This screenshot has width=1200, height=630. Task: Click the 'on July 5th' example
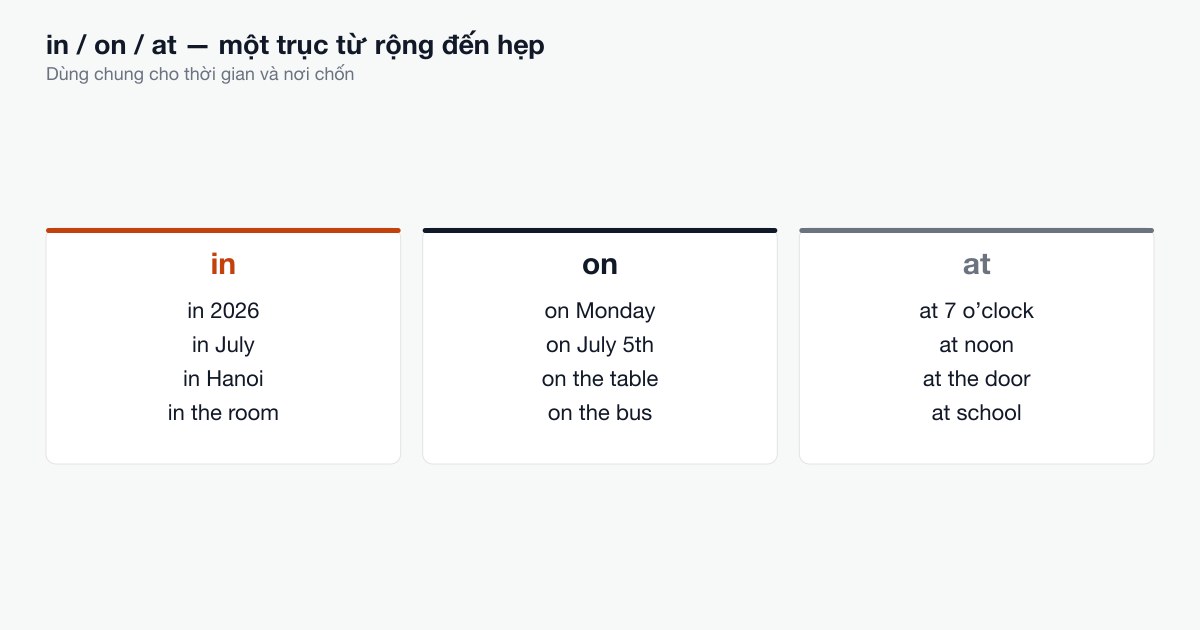tap(600, 345)
